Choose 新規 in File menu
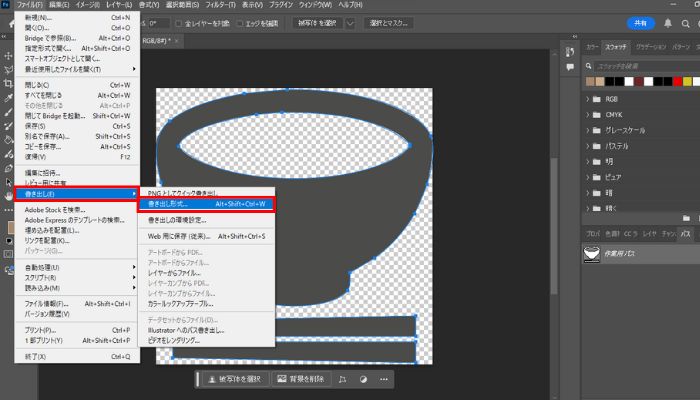700x400 pixels. click(x=78, y=17)
